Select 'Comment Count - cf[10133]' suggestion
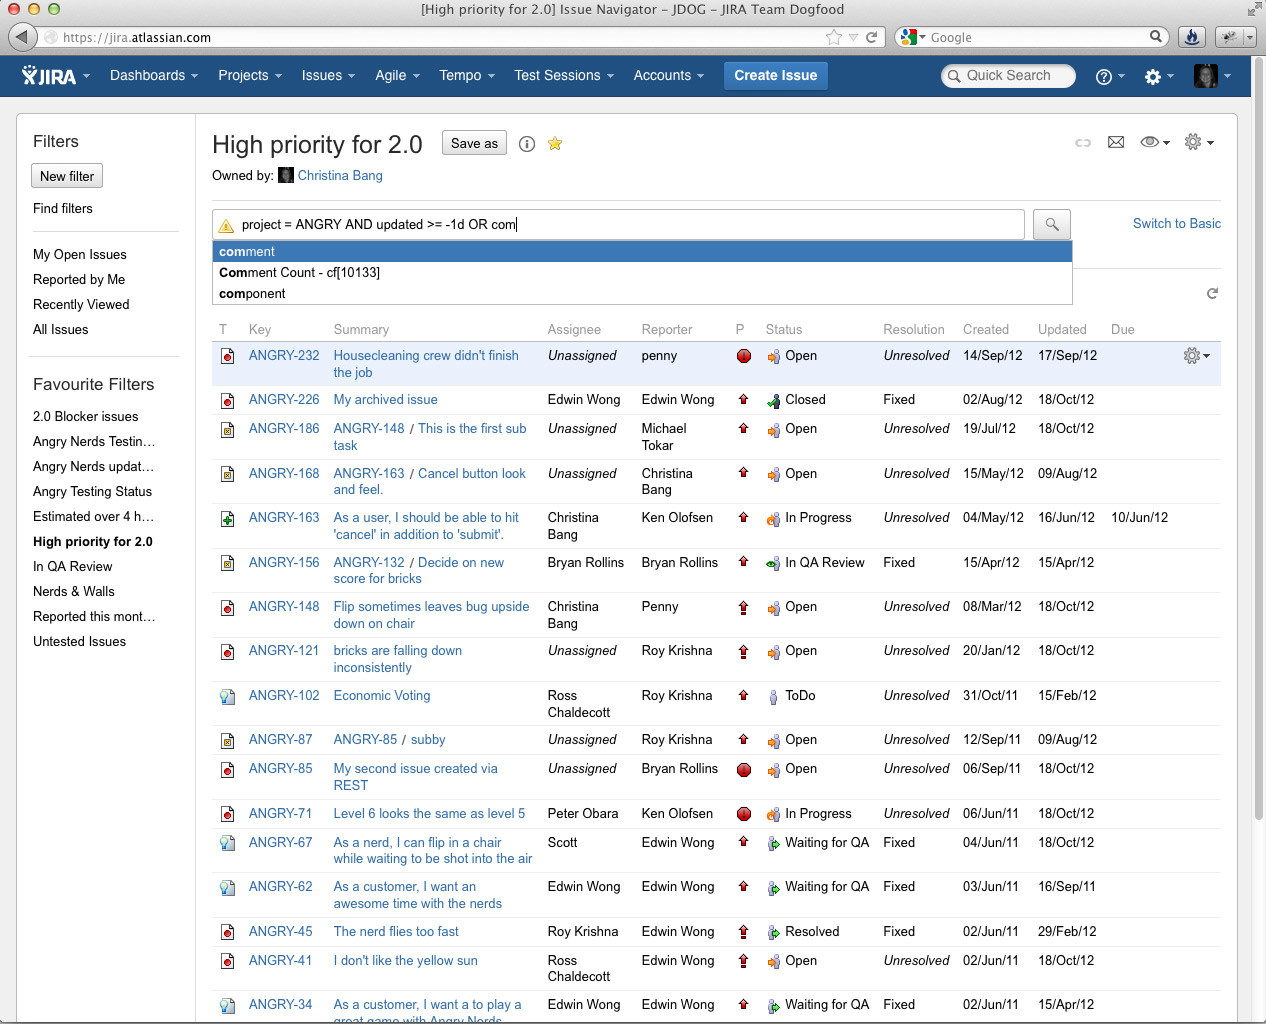This screenshot has width=1266, height=1024. click(x=642, y=273)
